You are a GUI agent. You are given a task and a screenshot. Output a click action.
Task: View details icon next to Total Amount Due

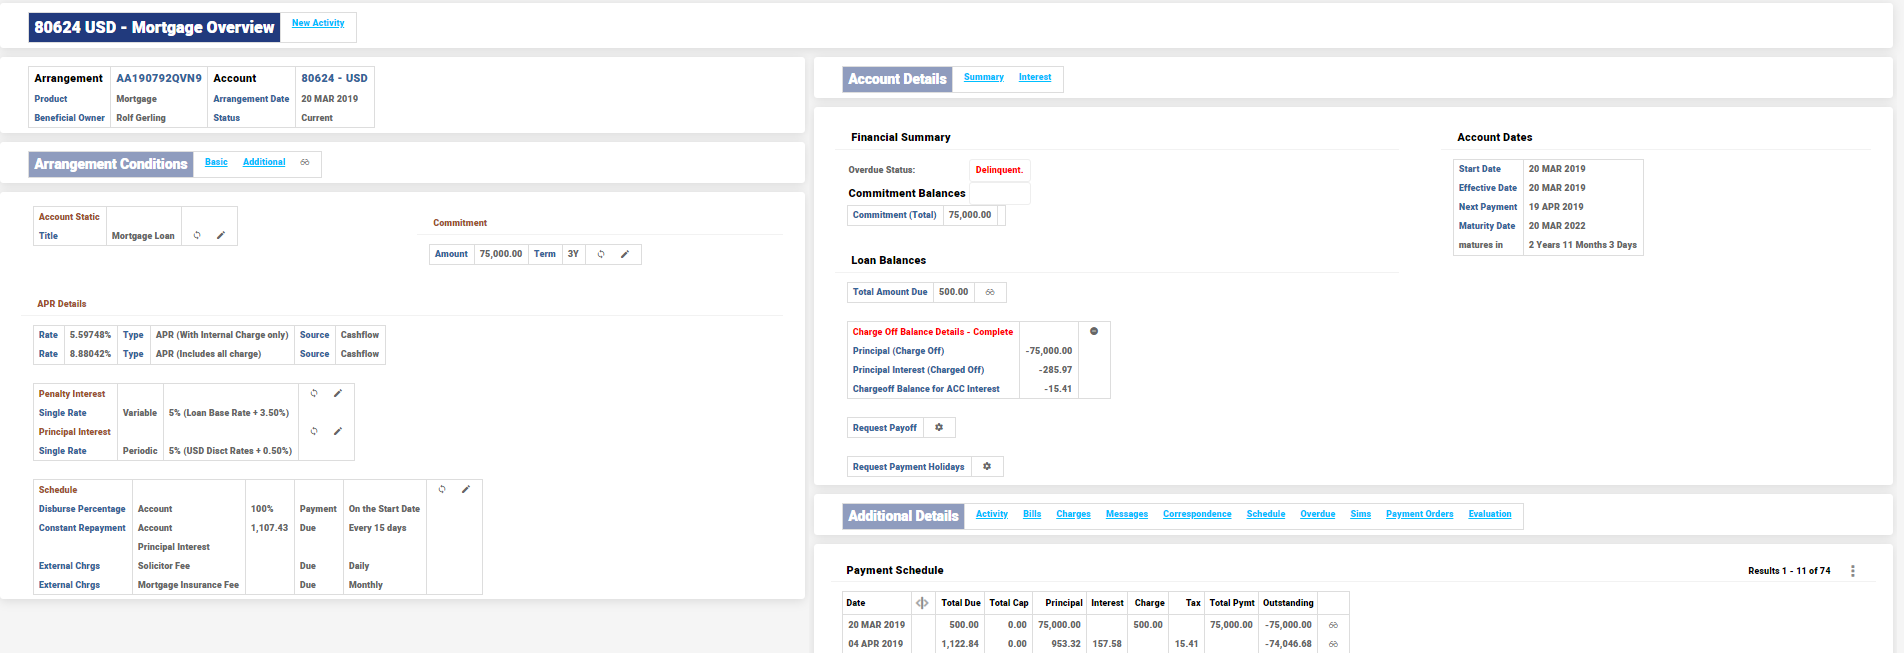990,292
